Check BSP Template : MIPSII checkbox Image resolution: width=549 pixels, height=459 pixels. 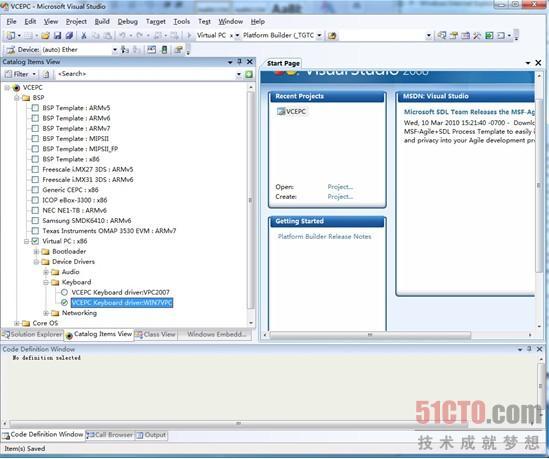click(35, 139)
